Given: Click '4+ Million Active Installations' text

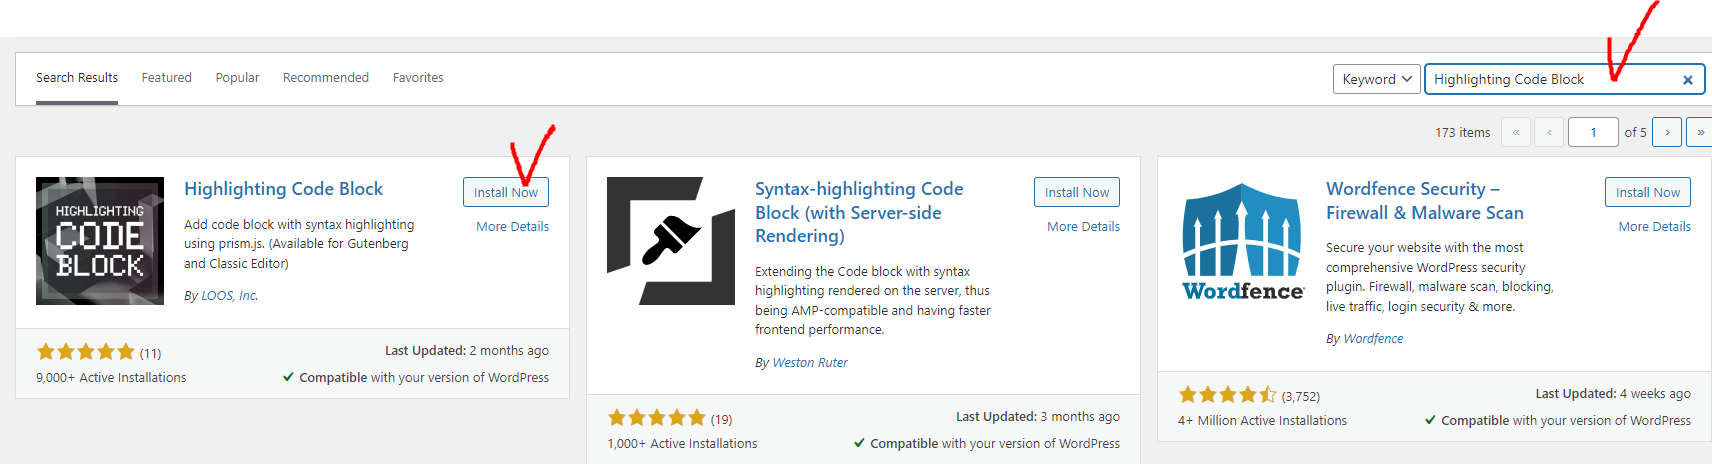Looking at the screenshot, I should coord(1262,421).
